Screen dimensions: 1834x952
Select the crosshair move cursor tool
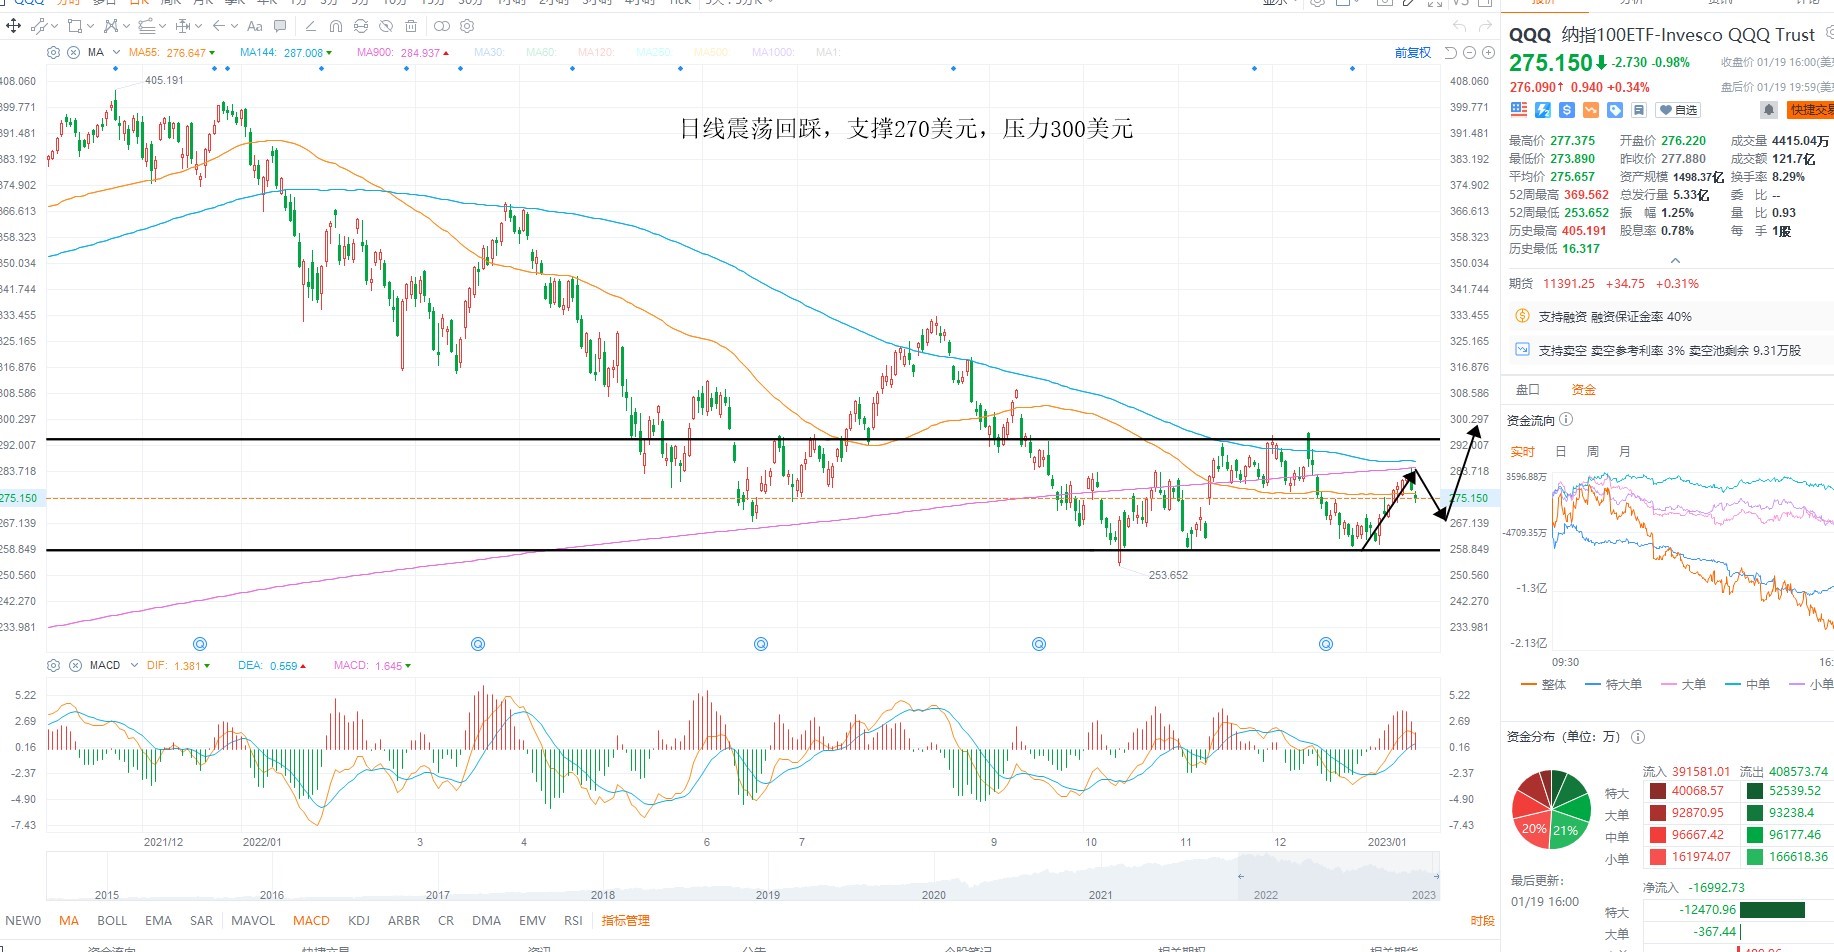point(14,26)
